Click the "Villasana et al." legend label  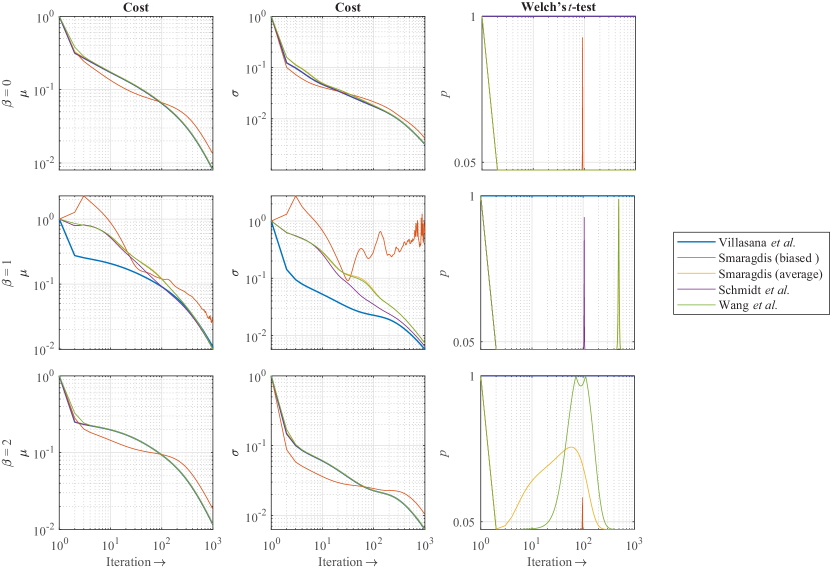click(x=757, y=242)
